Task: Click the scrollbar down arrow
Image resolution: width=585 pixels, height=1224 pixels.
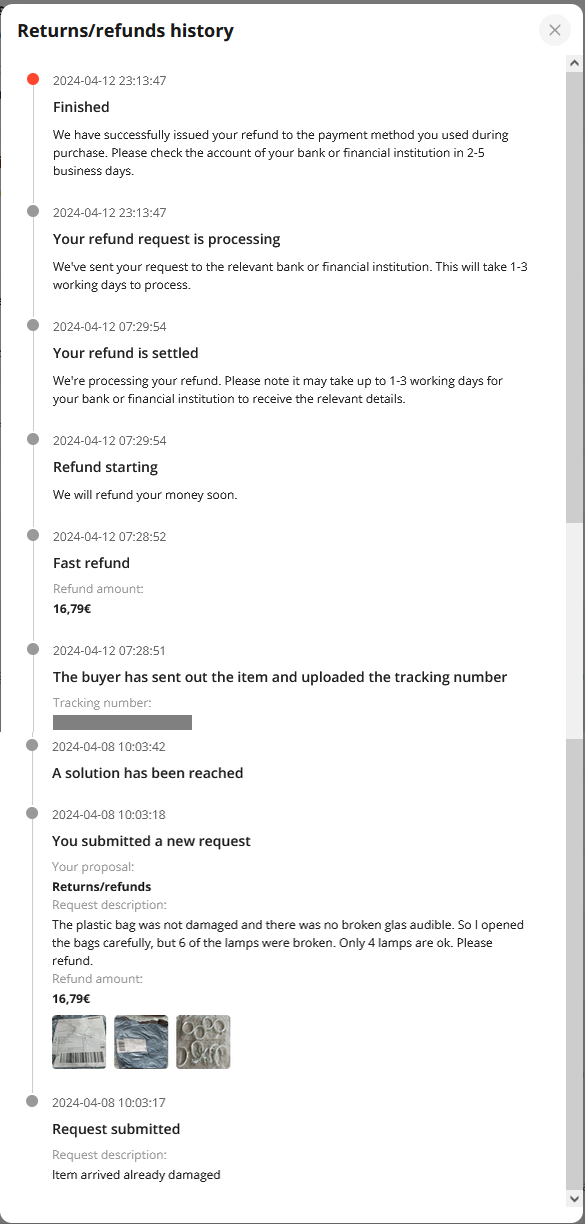Action: tap(574, 1197)
